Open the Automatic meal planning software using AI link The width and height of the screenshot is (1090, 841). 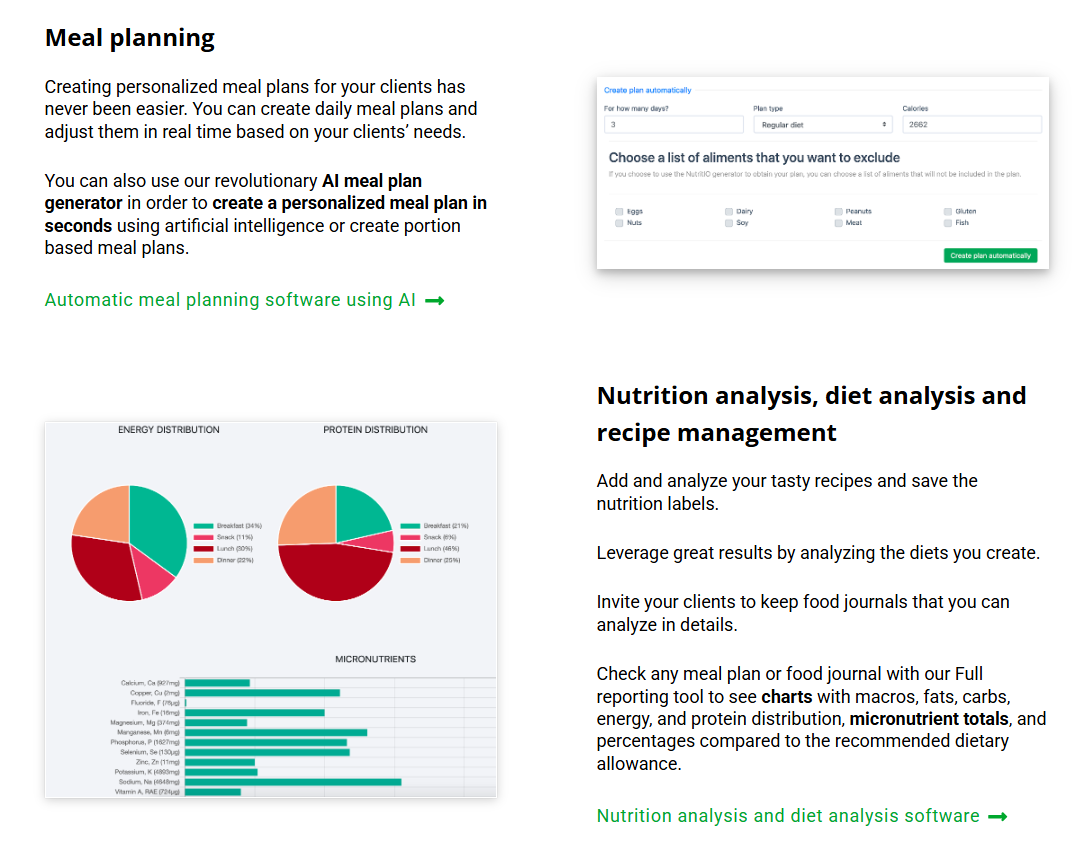[230, 300]
